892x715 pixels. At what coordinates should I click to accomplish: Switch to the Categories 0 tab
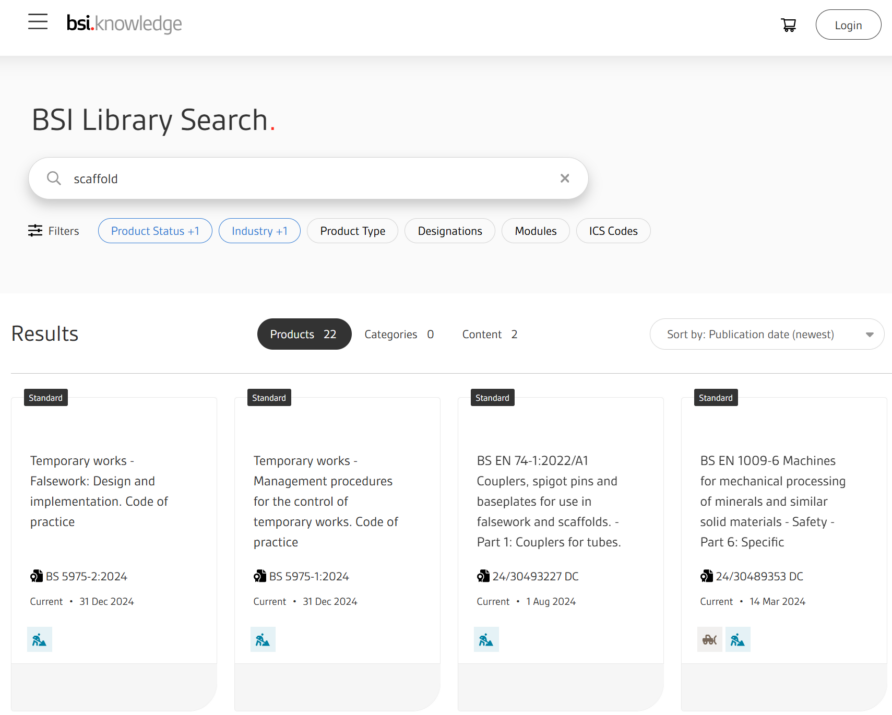tap(399, 334)
